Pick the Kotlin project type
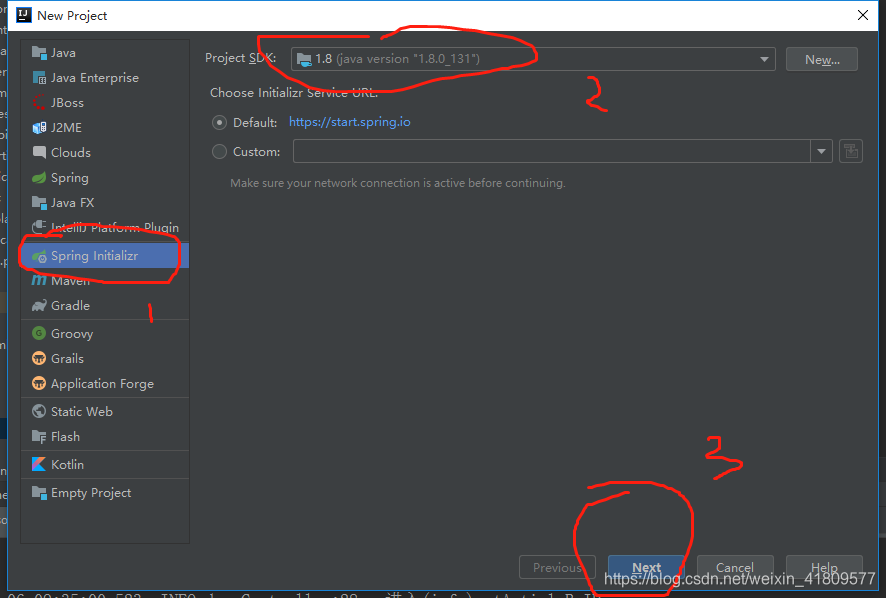This screenshot has width=886, height=598. (105, 465)
